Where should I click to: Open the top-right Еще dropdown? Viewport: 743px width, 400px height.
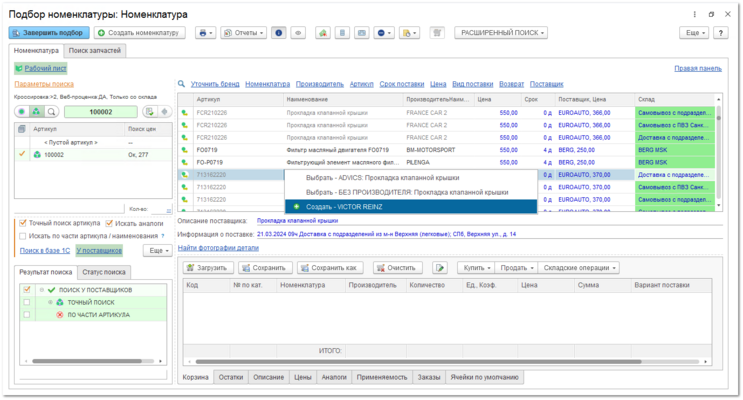pos(694,33)
